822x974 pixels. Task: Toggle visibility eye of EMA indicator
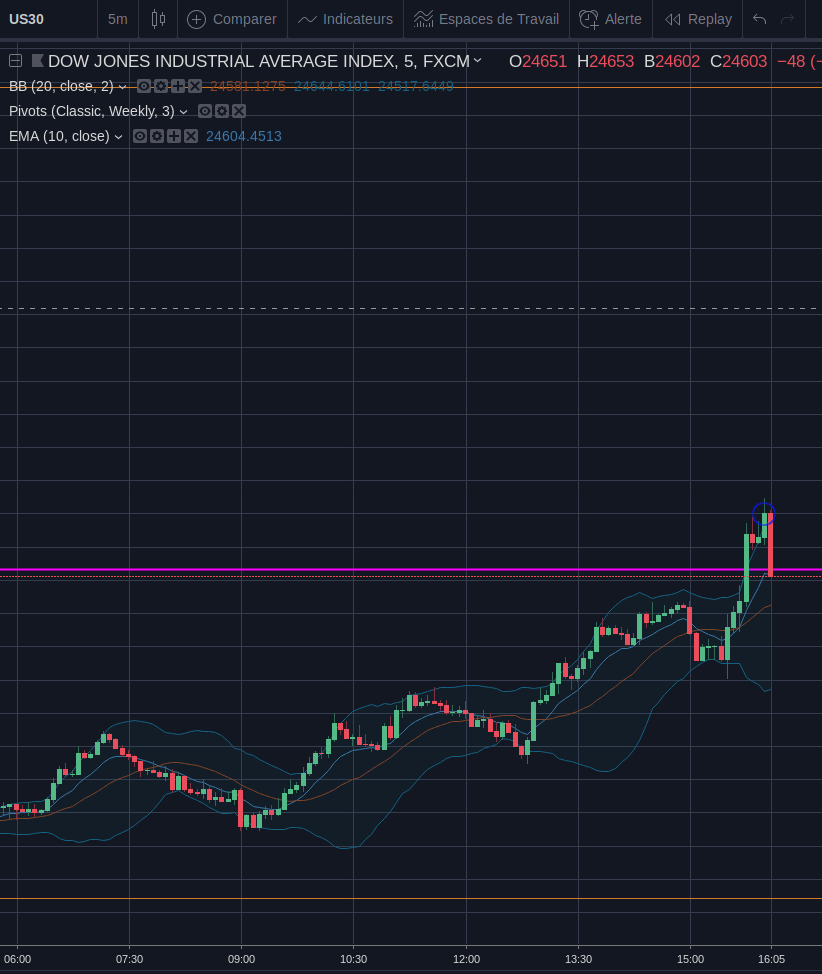pos(140,136)
